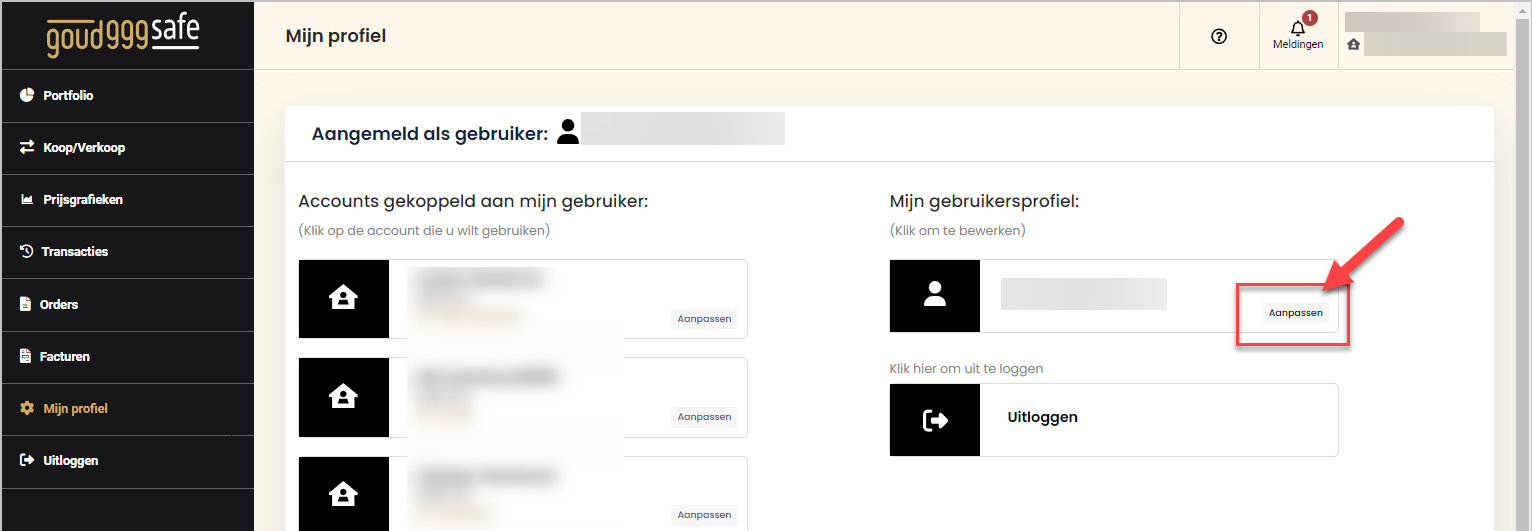Click the logout arrow icon tile in content area
This screenshot has width=1532, height=531.
pyautogui.click(x=935, y=420)
